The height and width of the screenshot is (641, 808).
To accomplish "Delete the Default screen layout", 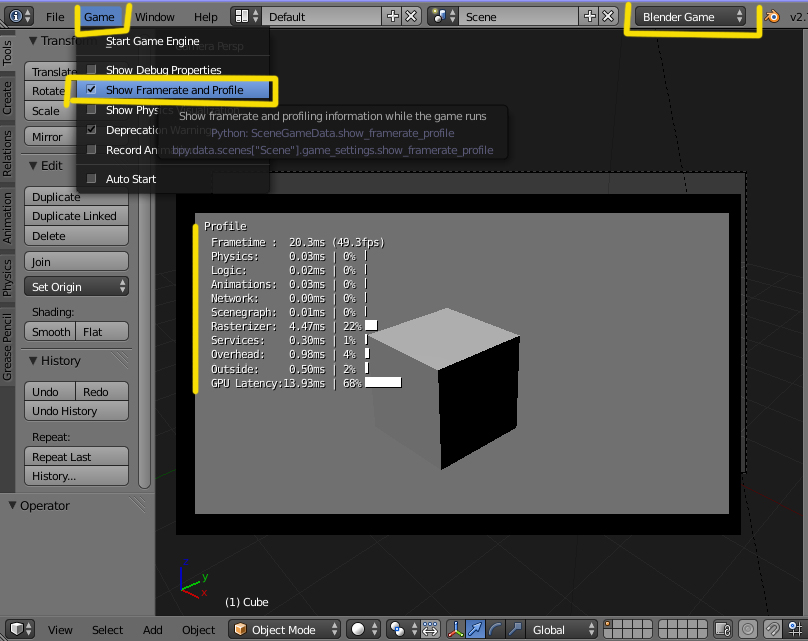I will point(411,16).
